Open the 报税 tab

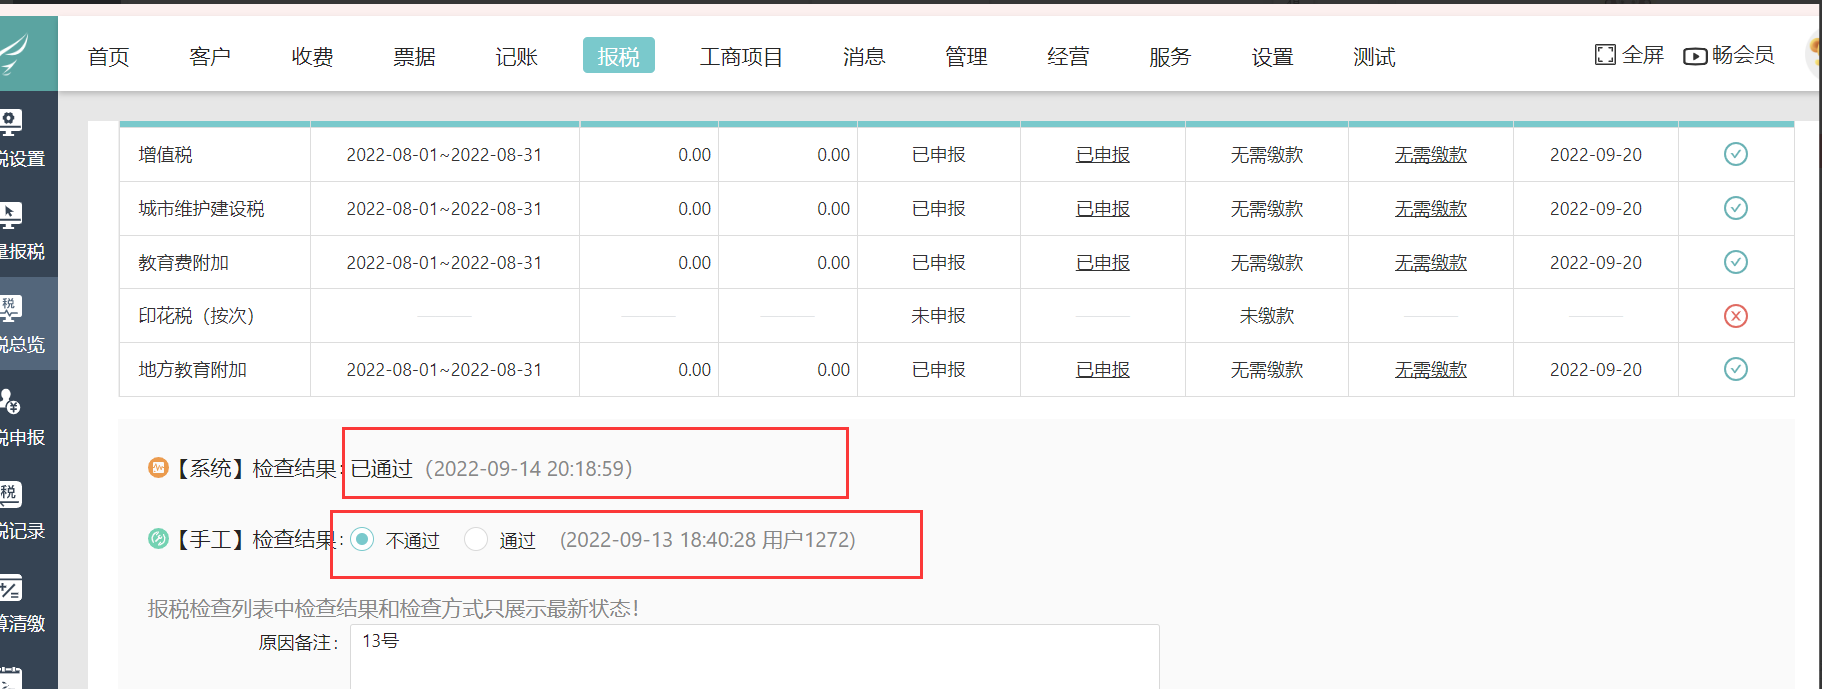click(x=618, y=56)
